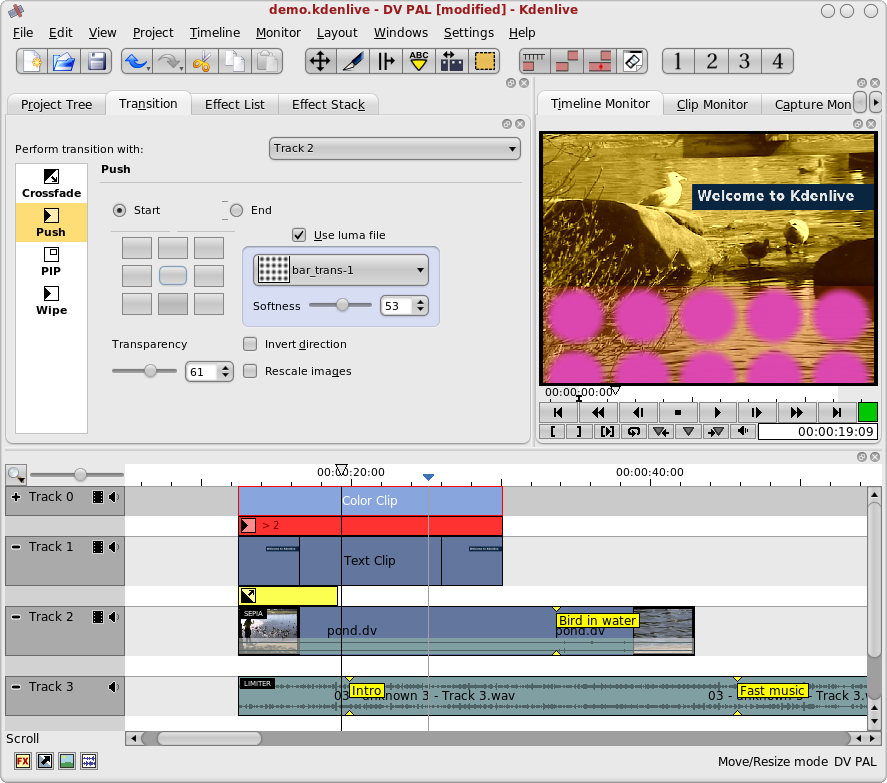Viewport: 887px width, 783px height.
Task: Click layout preset button 3
Action: [x=744, y=62]
